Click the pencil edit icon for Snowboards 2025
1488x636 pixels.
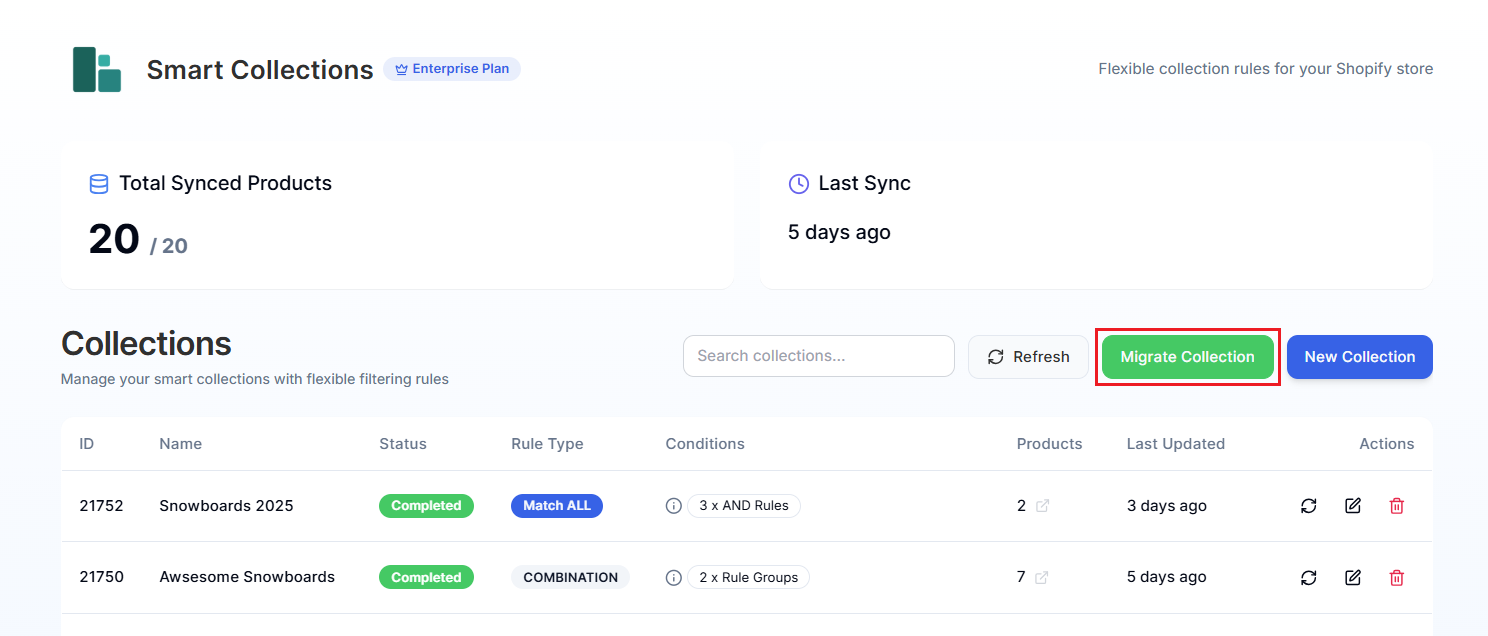point(1353,506)
